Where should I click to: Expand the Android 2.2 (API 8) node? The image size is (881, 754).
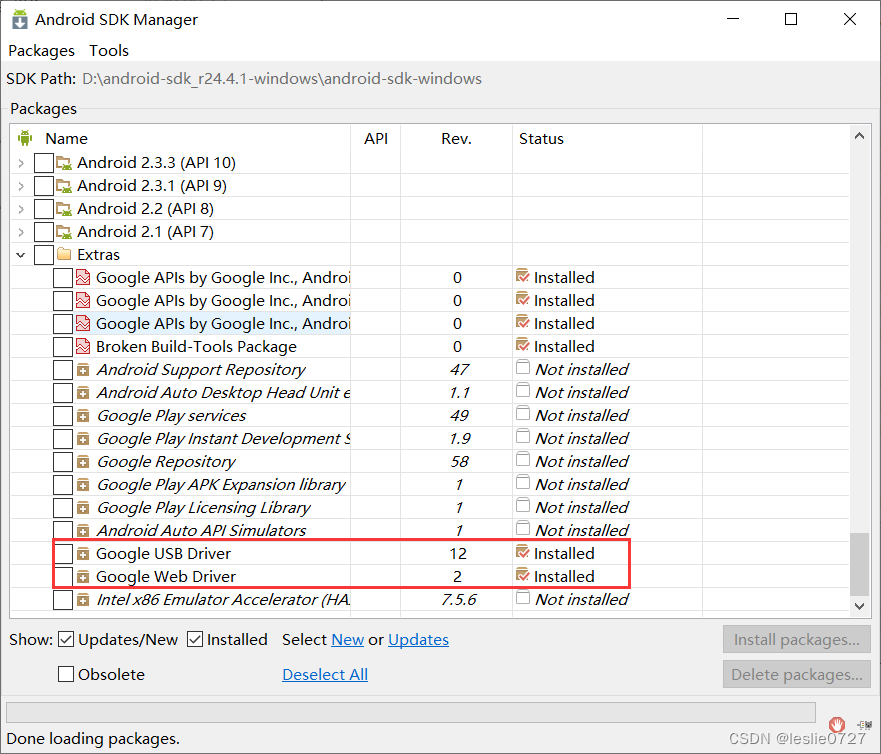pyautogui.click(x=21, y=210)
